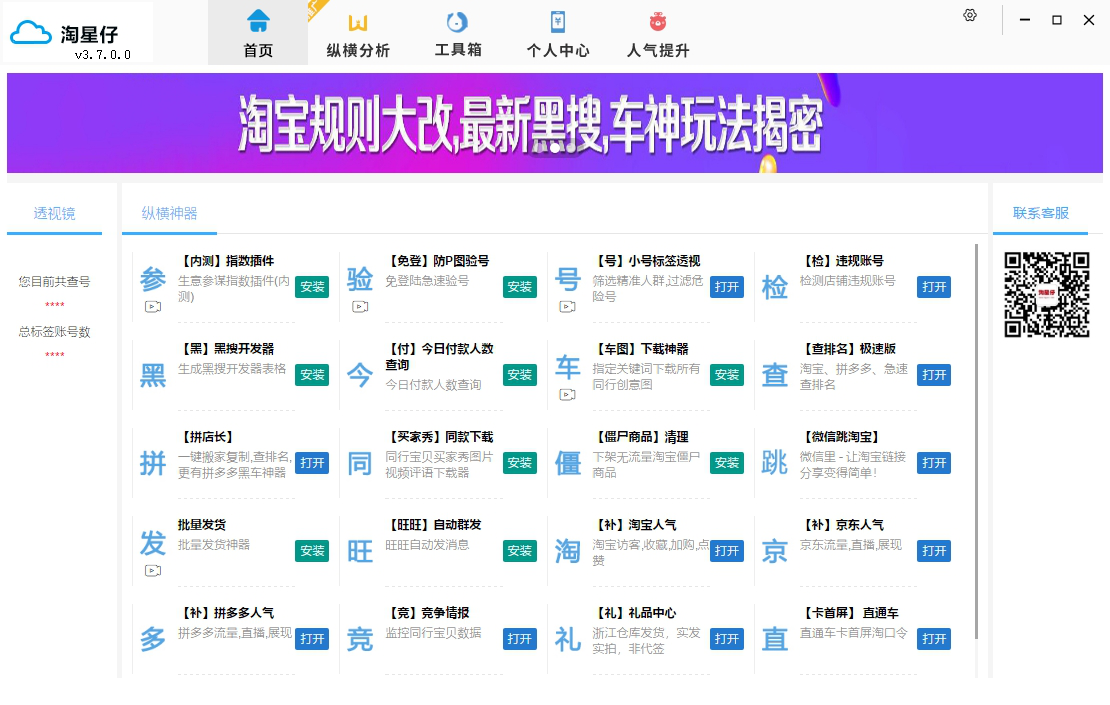Select the 透视镜 panel tab
1110x705 pixels.
[55, 214]
